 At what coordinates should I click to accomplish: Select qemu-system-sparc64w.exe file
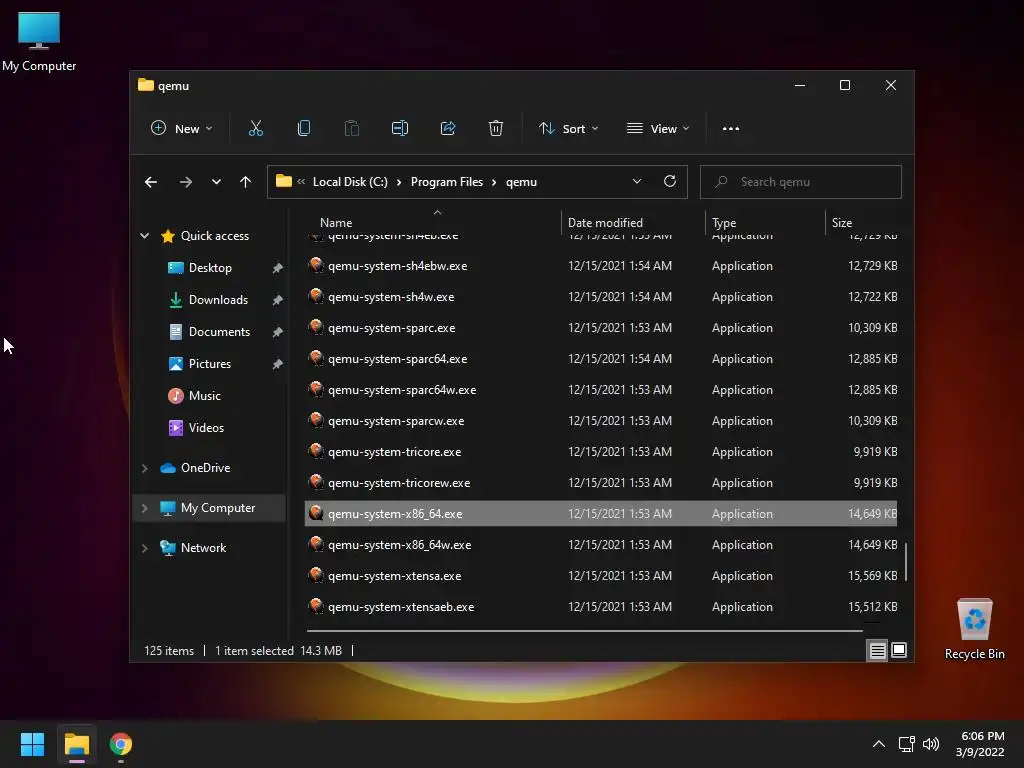(601, 390)
